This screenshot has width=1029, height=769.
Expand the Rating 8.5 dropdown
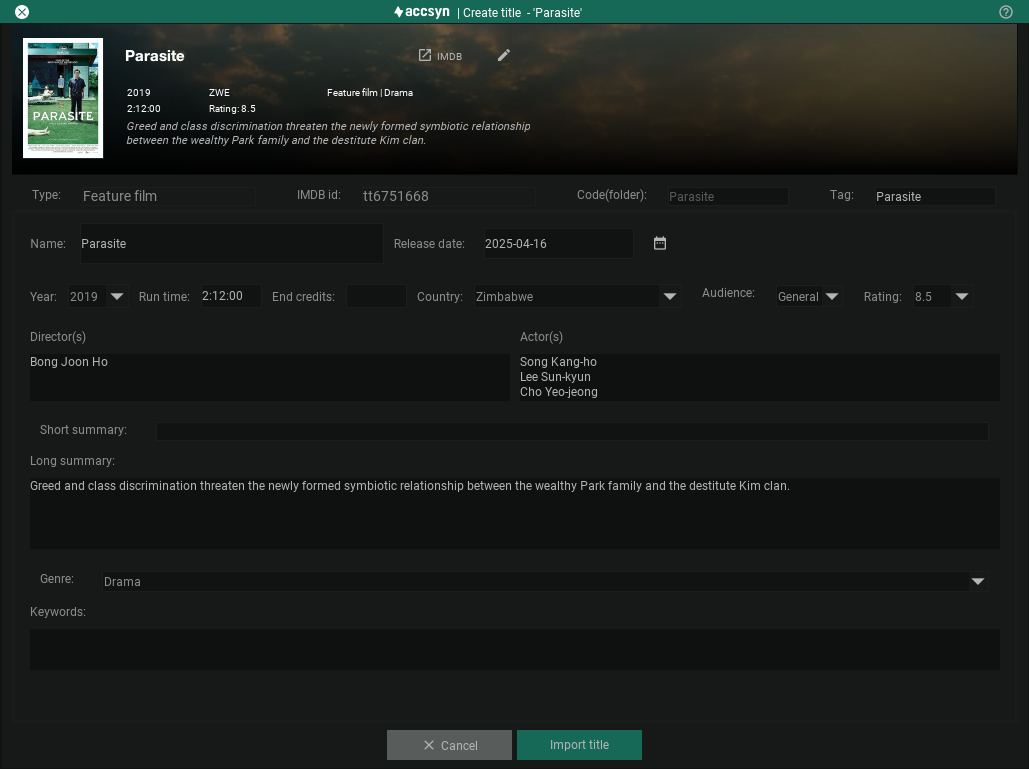[x=942, y=297]
